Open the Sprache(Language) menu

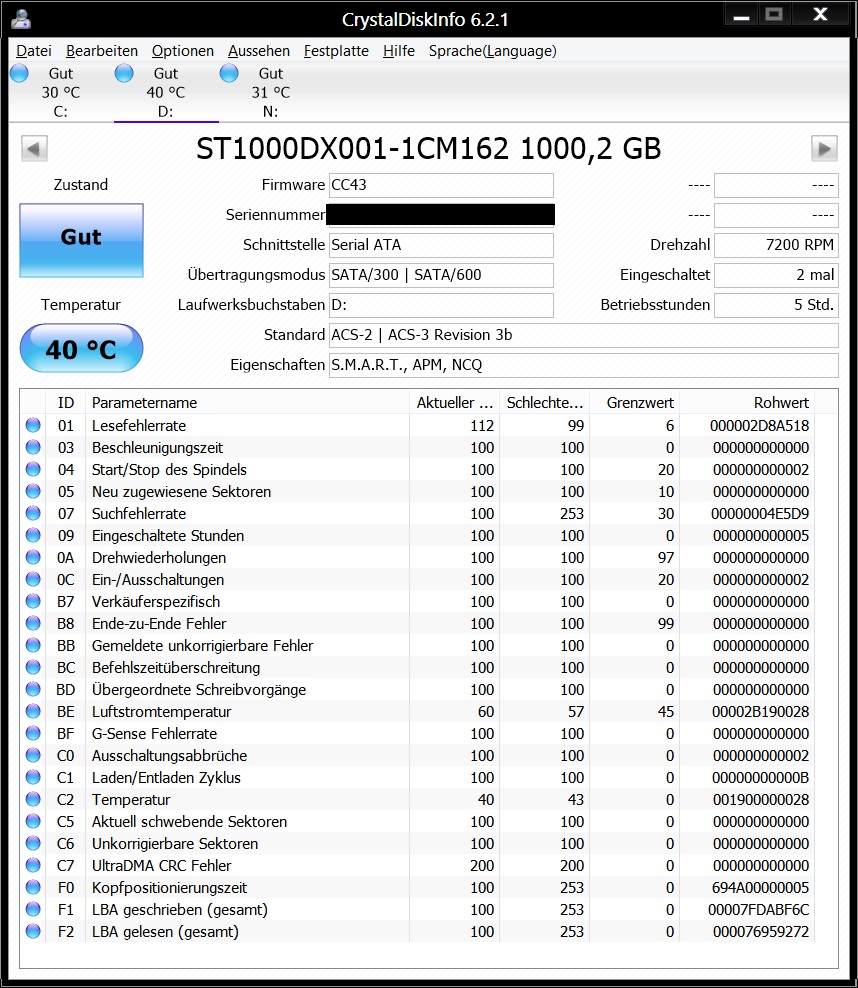click(x=493, y=51)
